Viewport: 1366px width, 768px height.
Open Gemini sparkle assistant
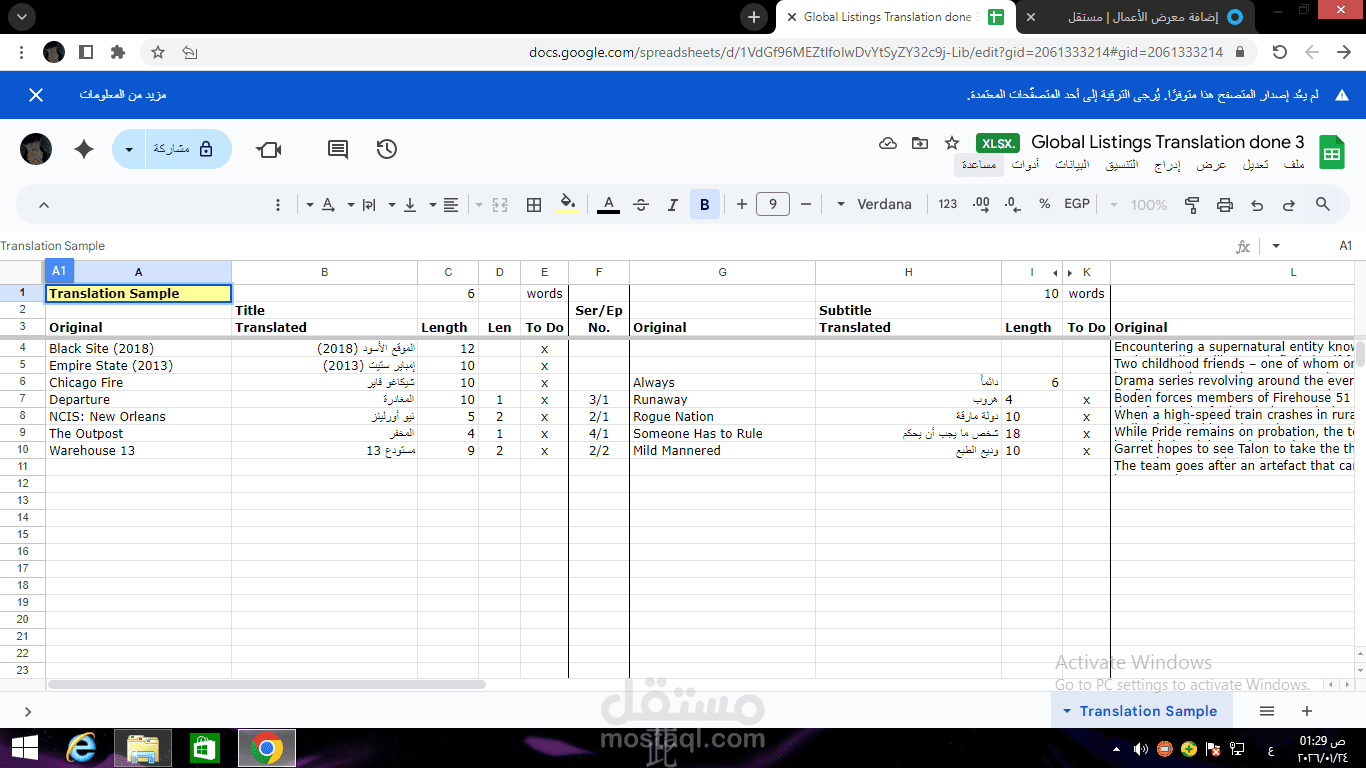click(x=84, y=149)
